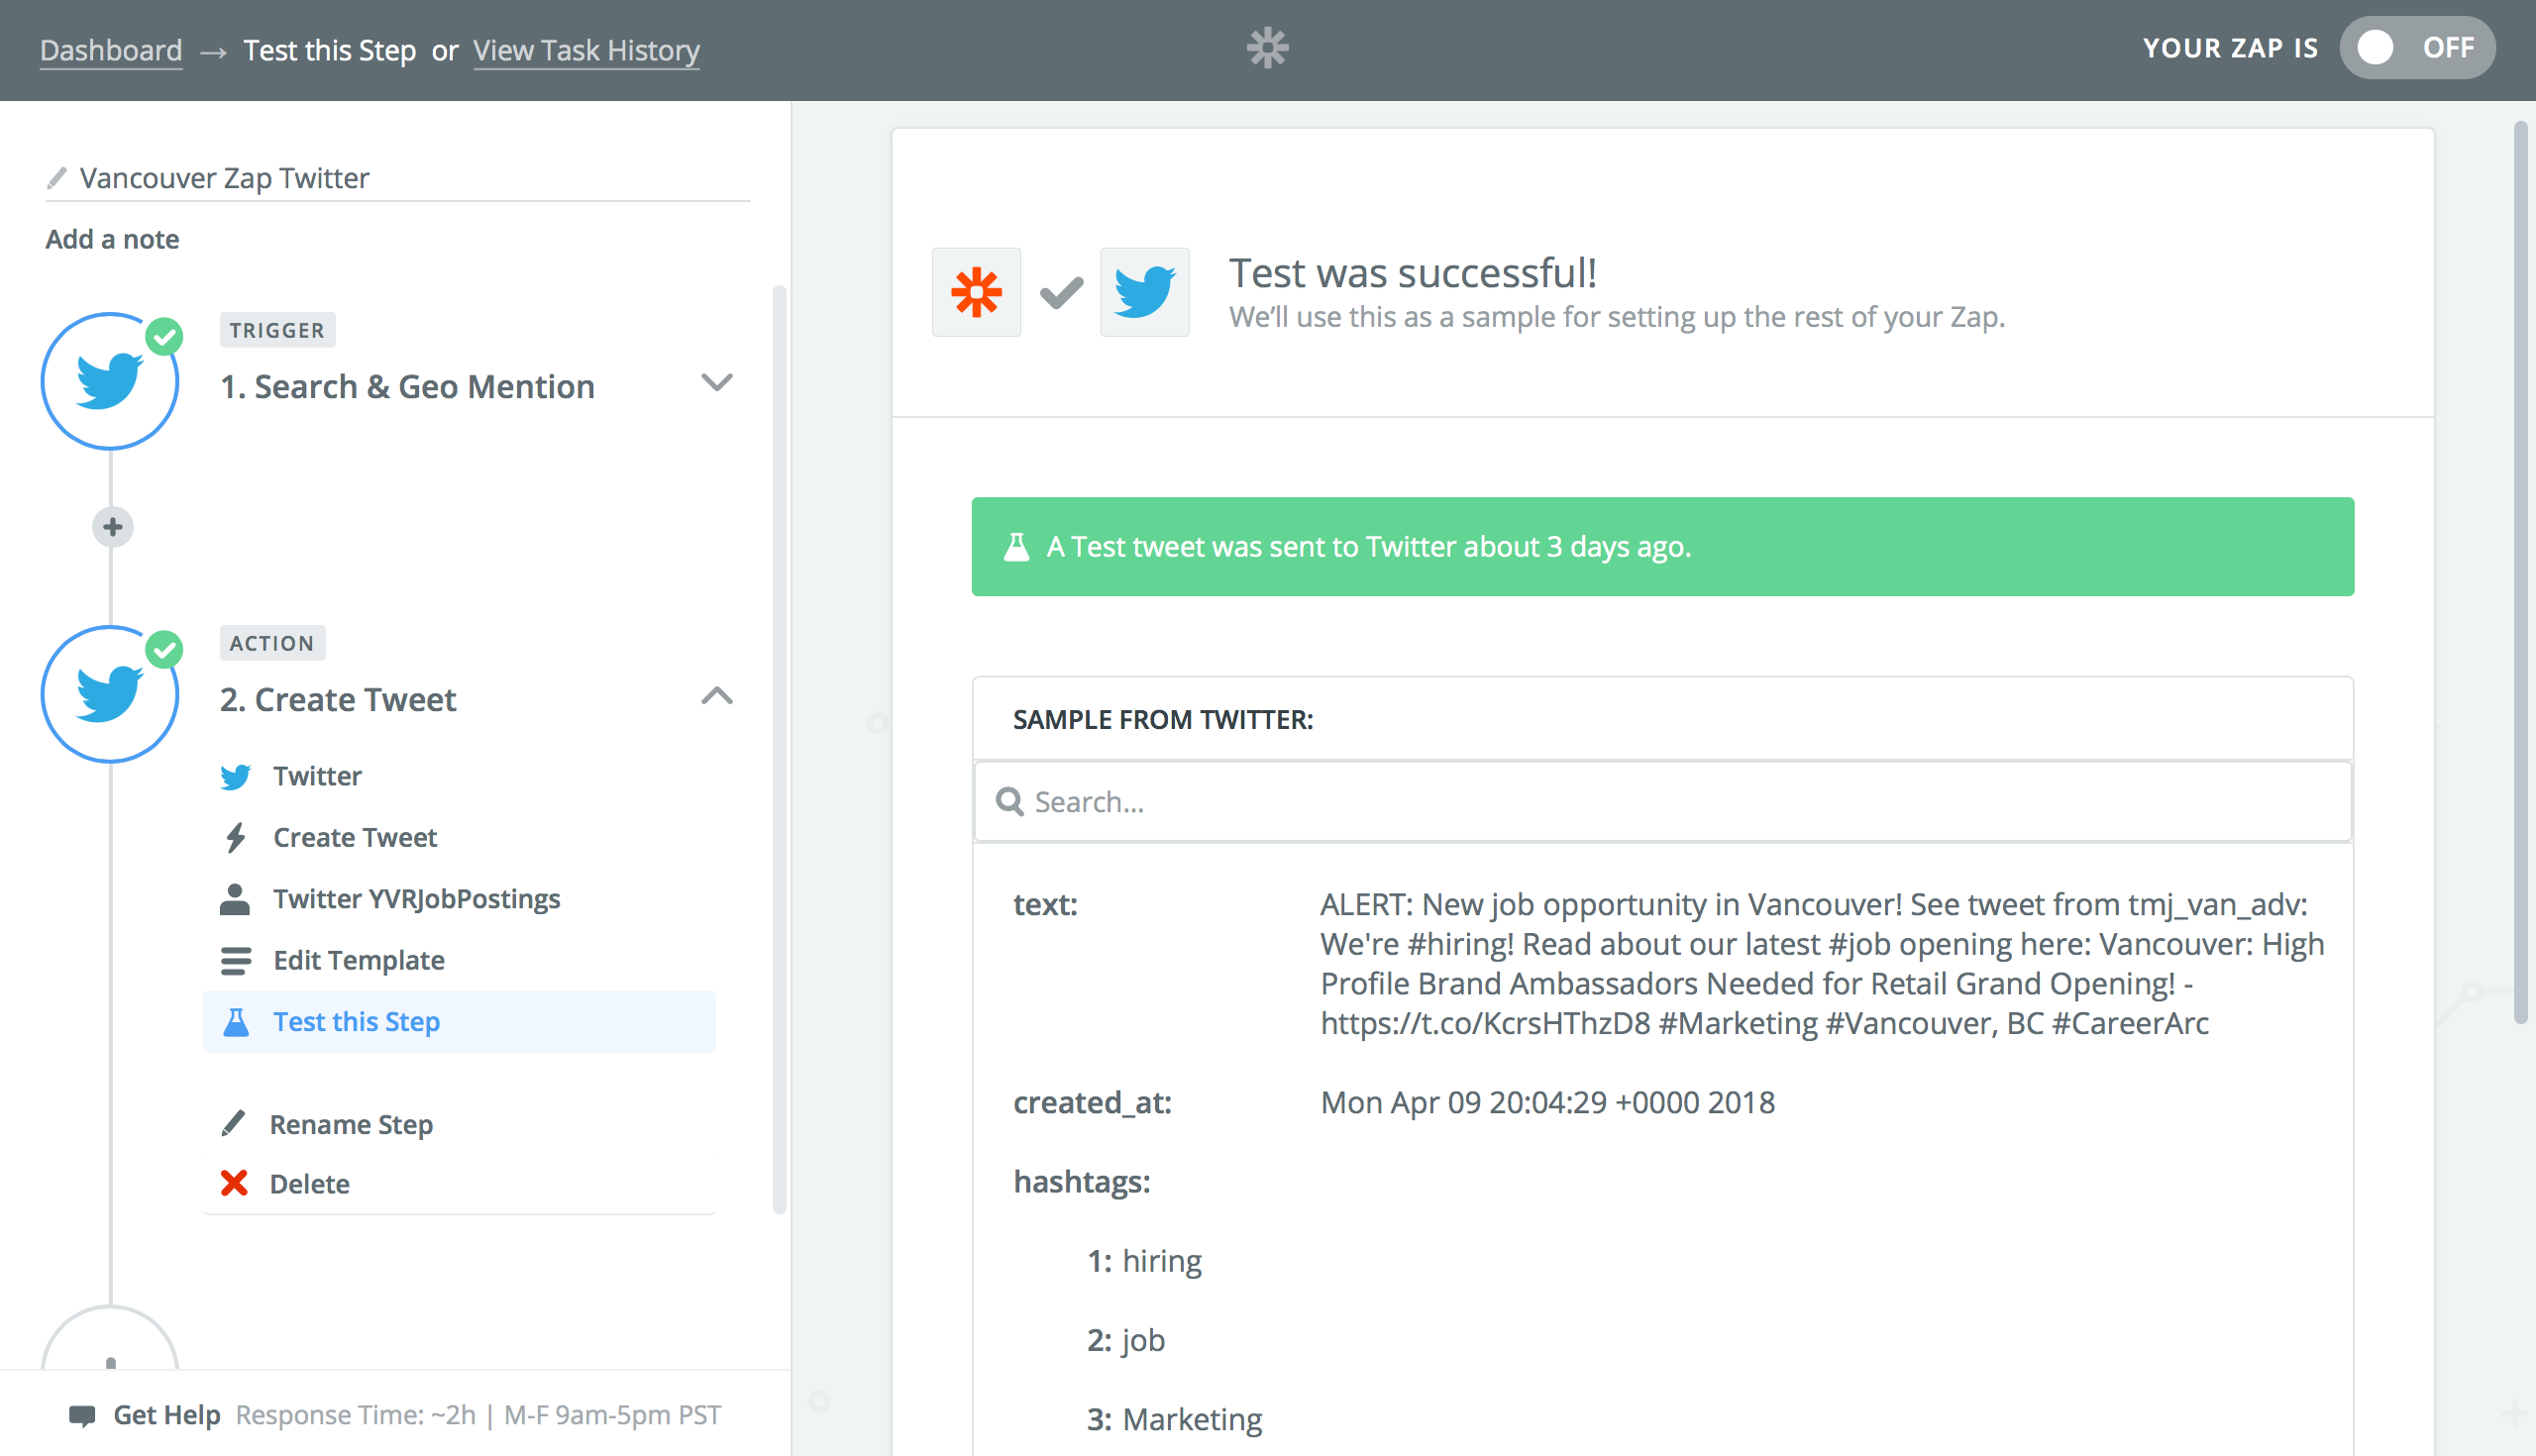2536x1456 pixels.
Task: Click the red X delete icon
Action: coord(234,1183)
